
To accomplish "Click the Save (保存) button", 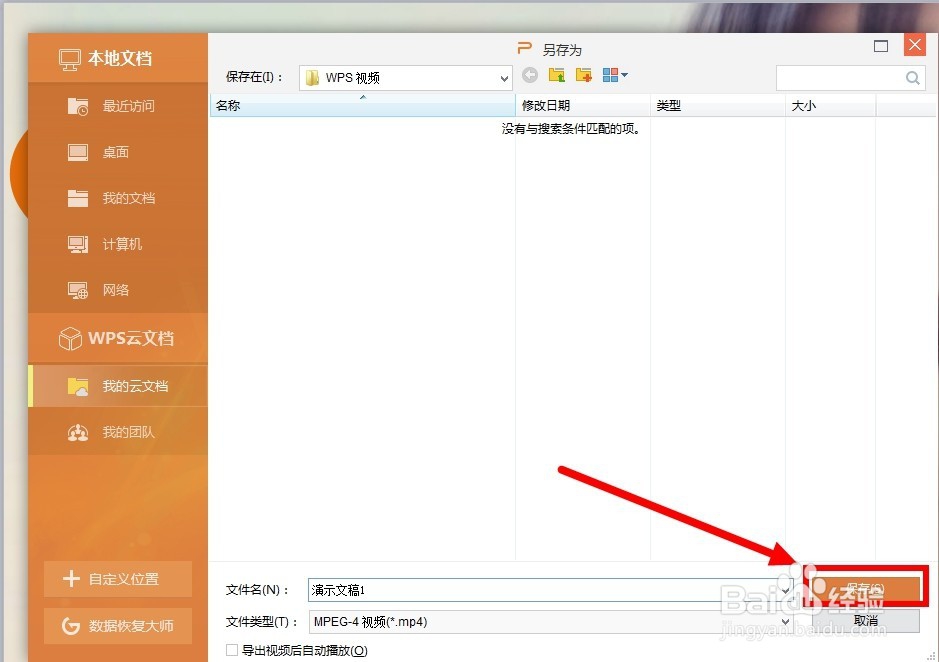I will click(x=865, y=589).
